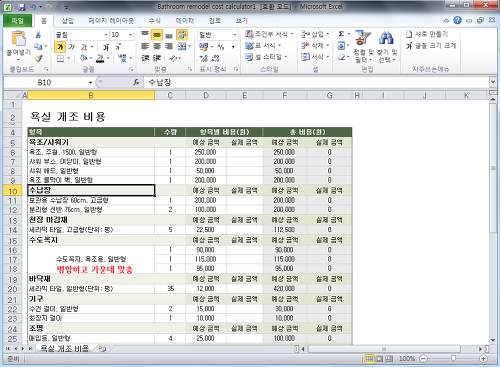Open the 파일 file tab

[x=18, y=21]
